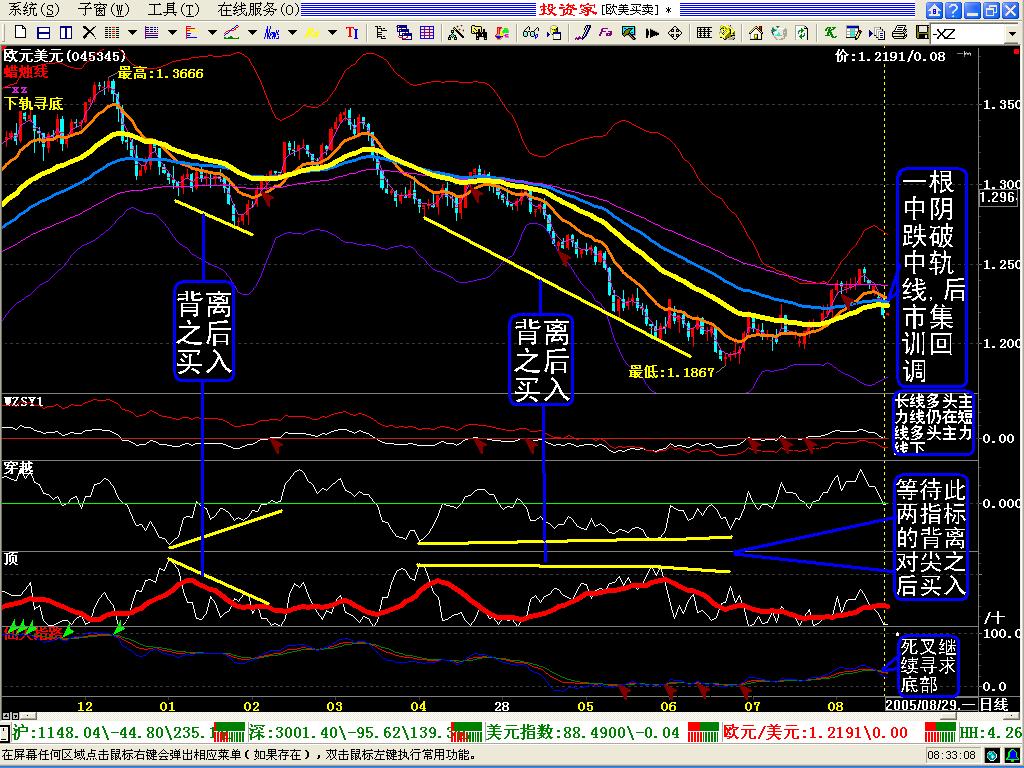Click the 顶 indicator panel label
Viewport: 1024px width, 768px height.
point(10,559)
